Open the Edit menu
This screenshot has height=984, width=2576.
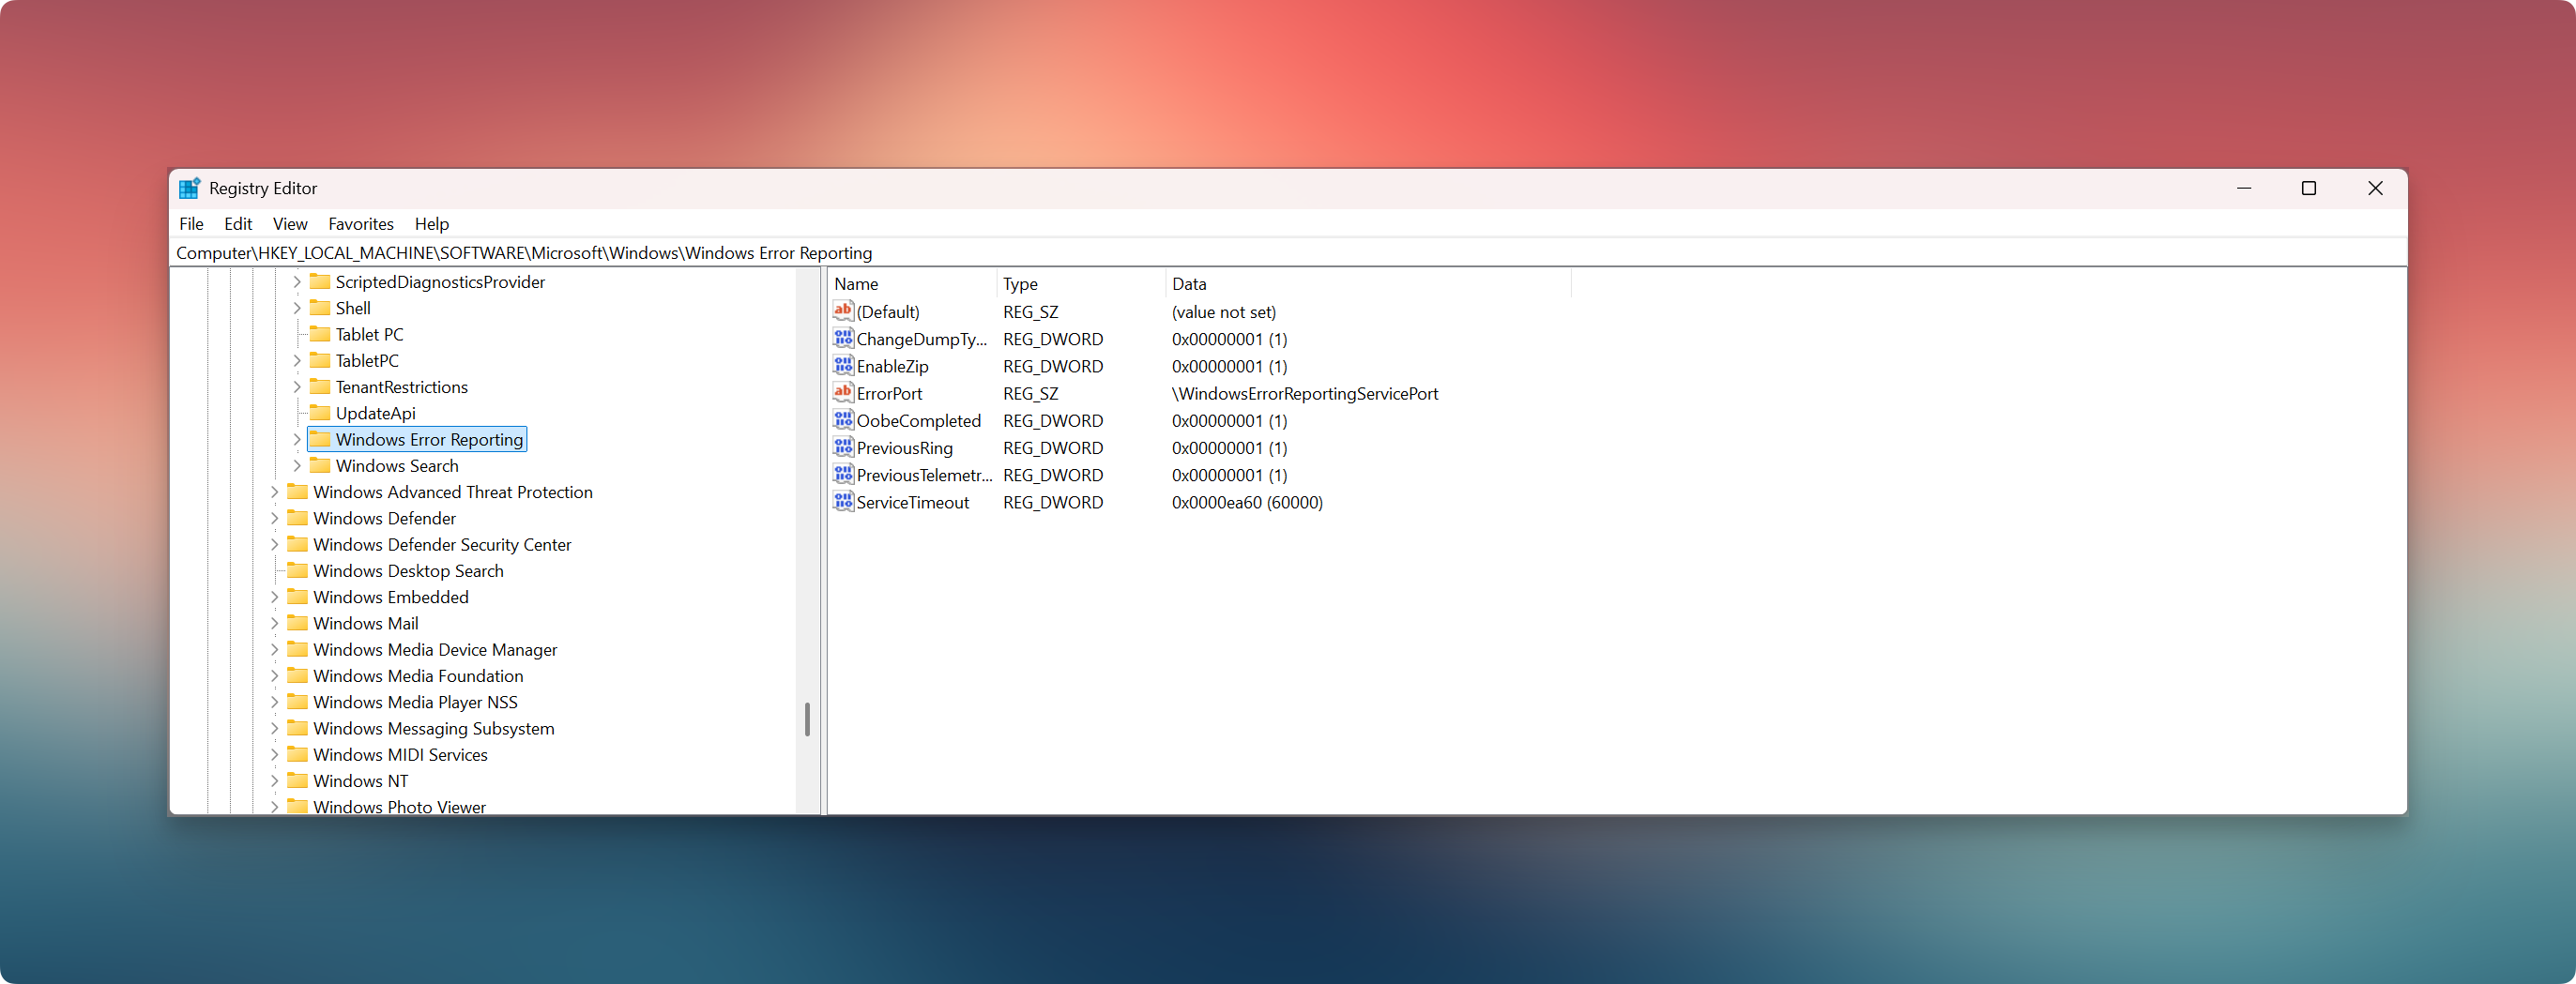tap(238, 224)
